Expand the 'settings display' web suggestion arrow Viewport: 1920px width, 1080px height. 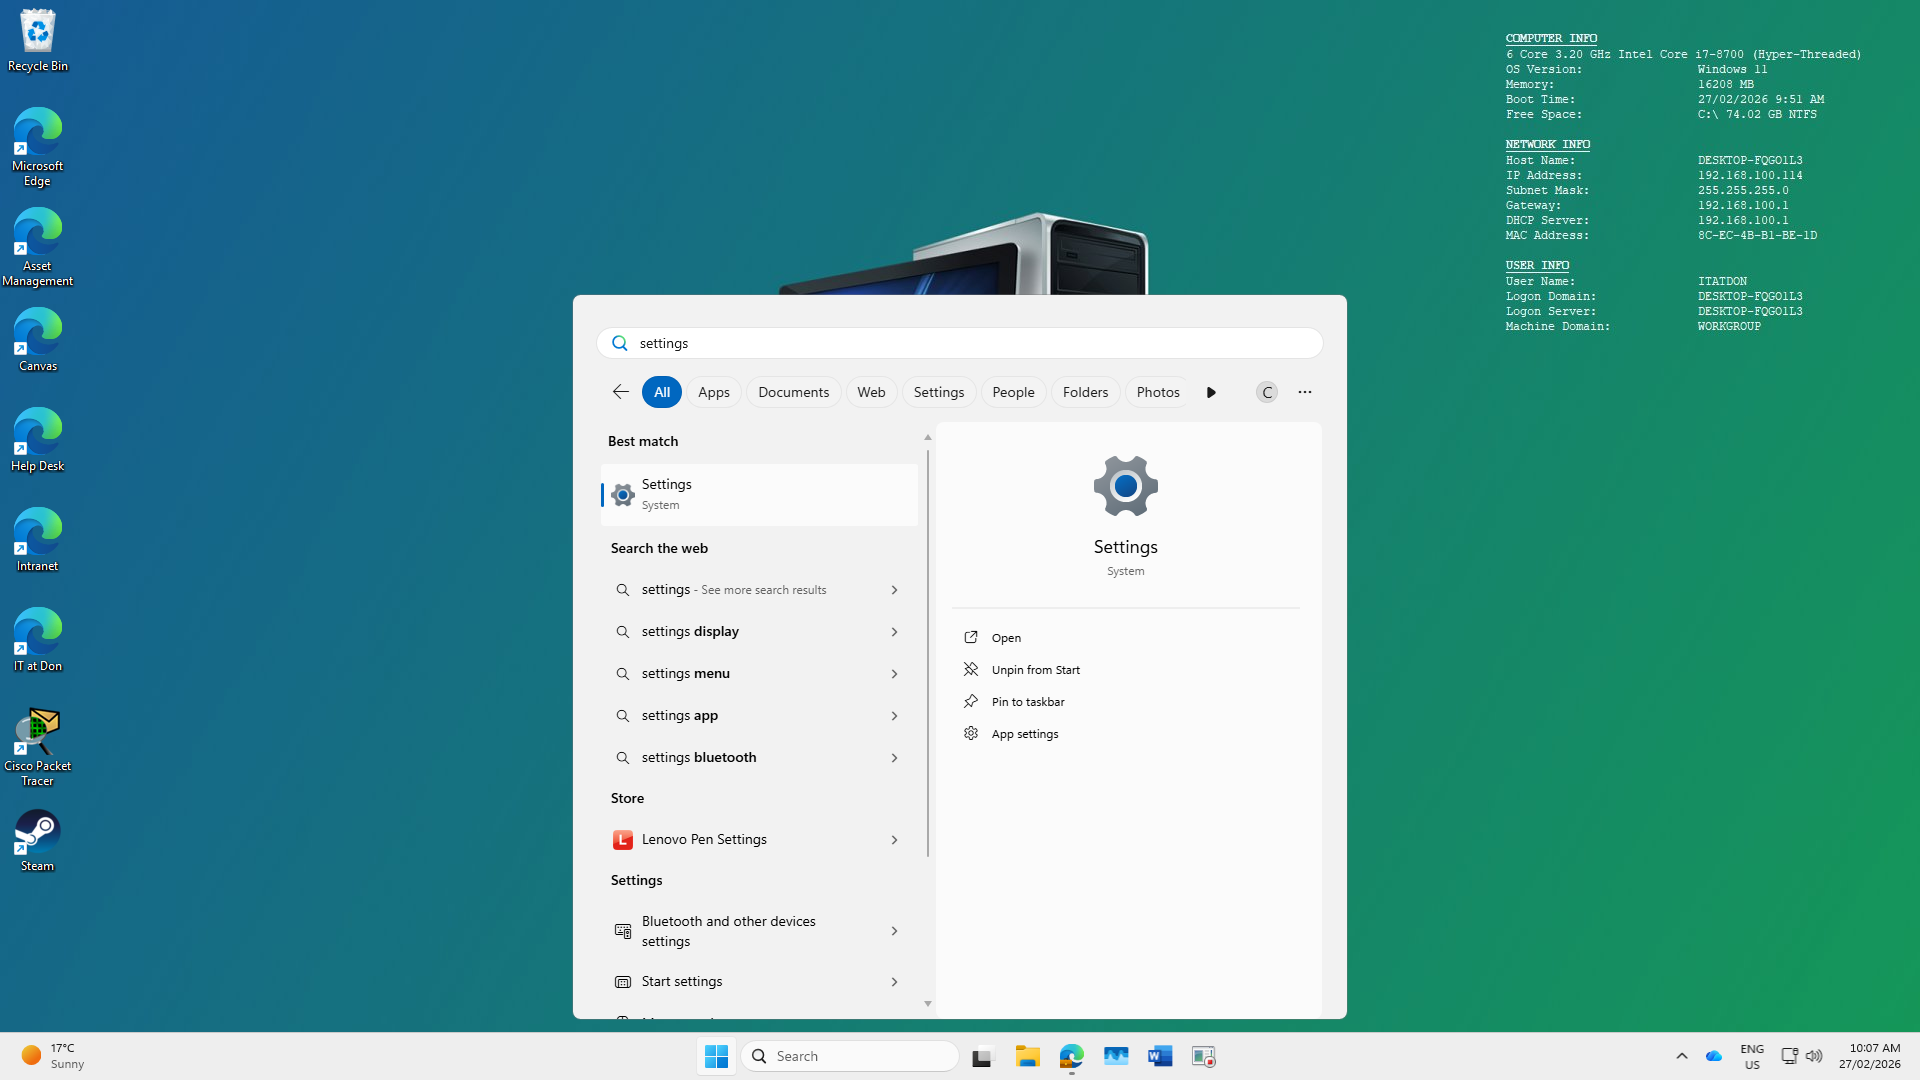(894, 632)
